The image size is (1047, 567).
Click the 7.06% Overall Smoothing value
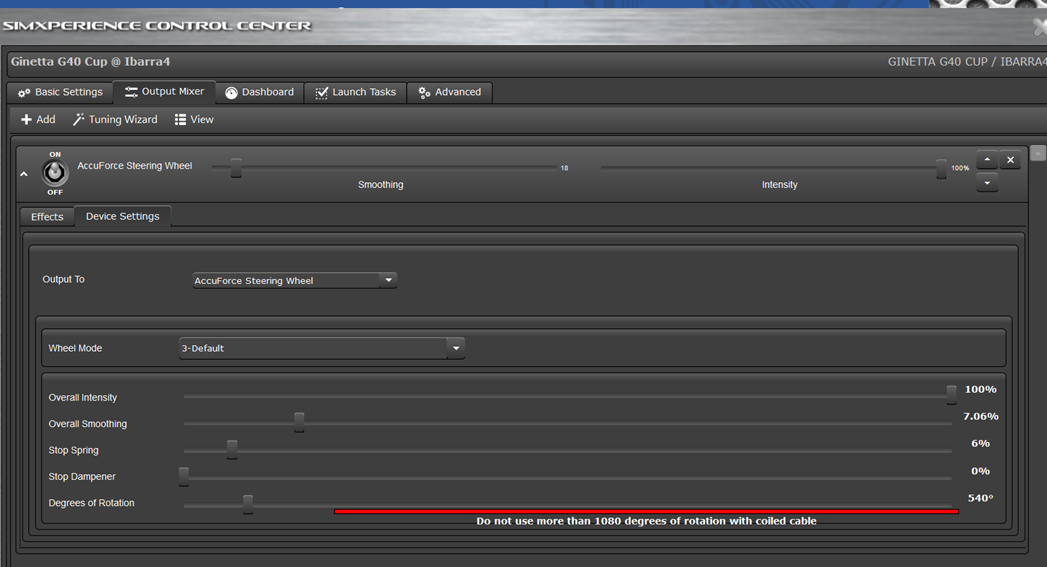click(x=980, y=416)
